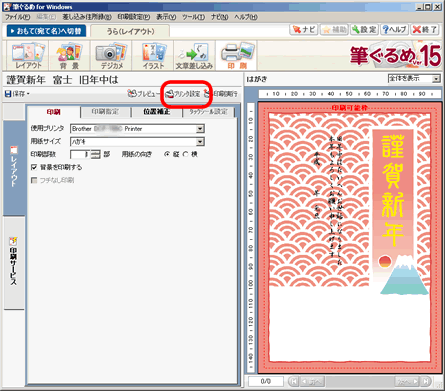The width and height of the screenshot is (445, 391).
Task: Click the 前へ previous page button
Action: (312, 381)
